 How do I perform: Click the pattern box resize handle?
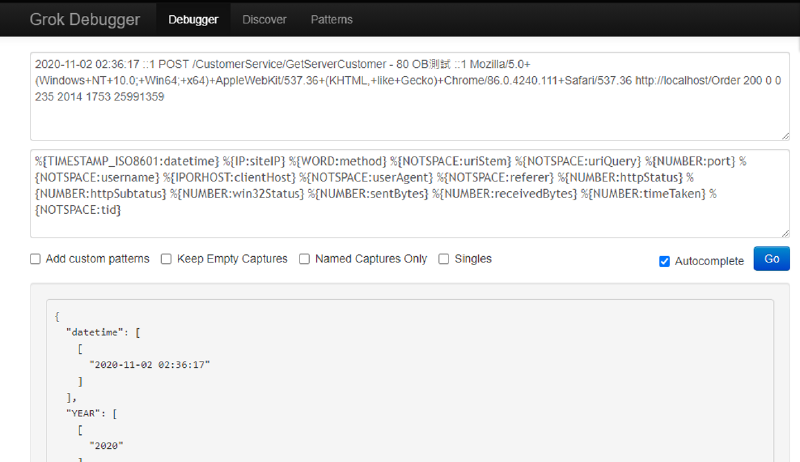click(x=784, y=233)
